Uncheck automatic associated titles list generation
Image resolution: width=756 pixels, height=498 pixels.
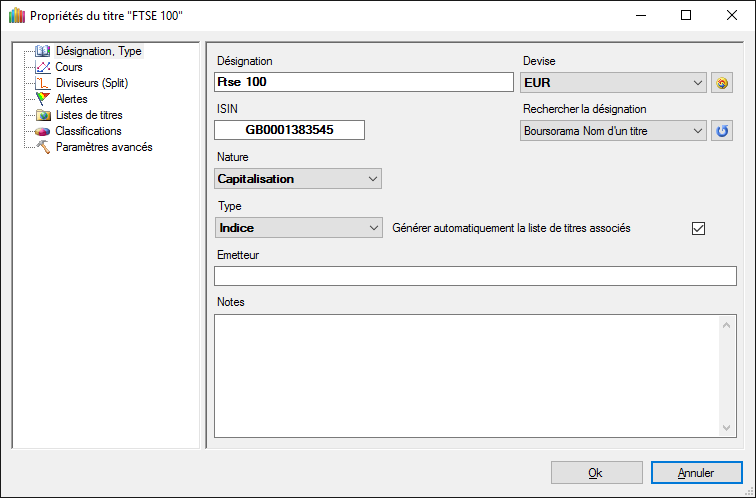click(699, 228)
